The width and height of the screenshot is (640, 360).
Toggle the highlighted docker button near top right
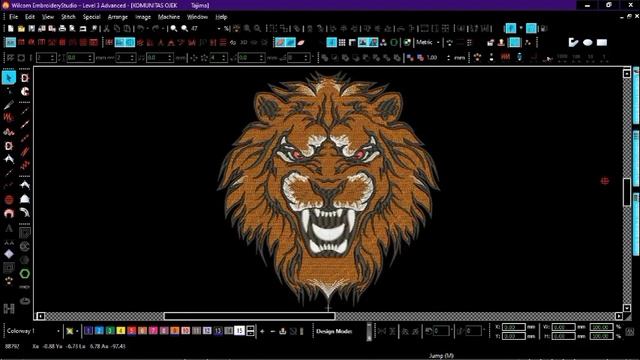[x=510, y=28]
